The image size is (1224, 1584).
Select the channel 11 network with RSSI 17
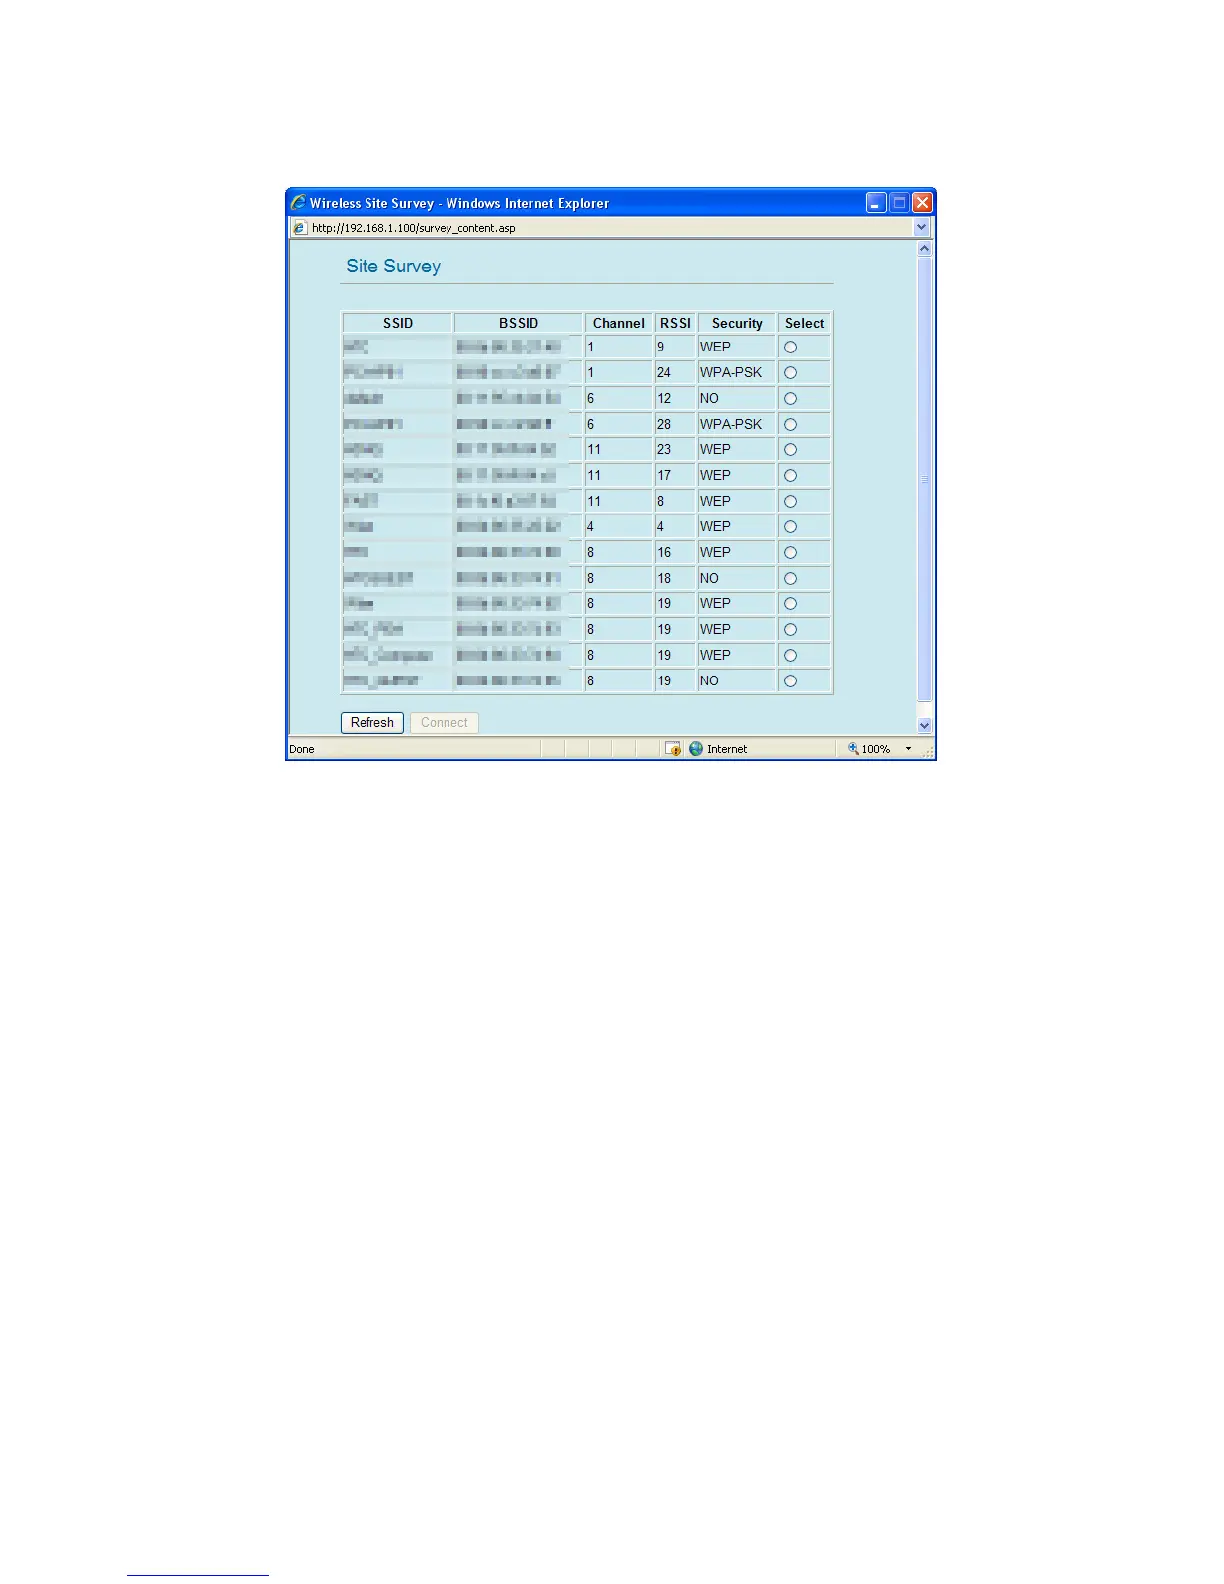(x=790, y=476)
